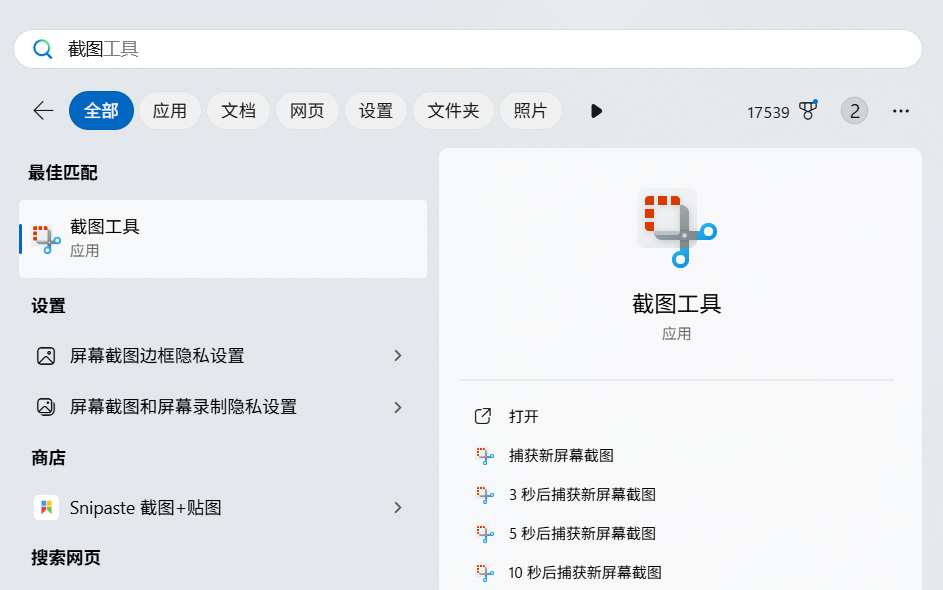Open the three-dot more options menu

tap(901, 111)
